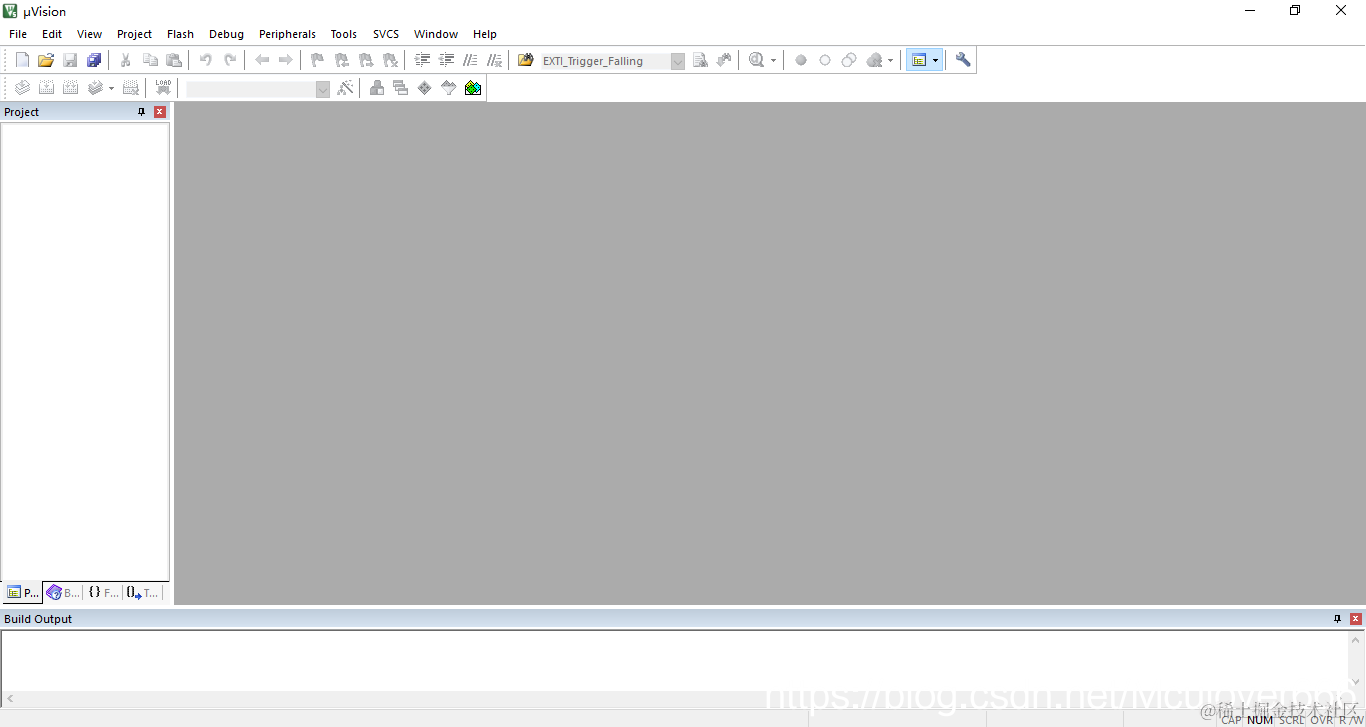Open the debug session dropdown arrow
Screen dimensions: 1366x727
click(773, 61)
